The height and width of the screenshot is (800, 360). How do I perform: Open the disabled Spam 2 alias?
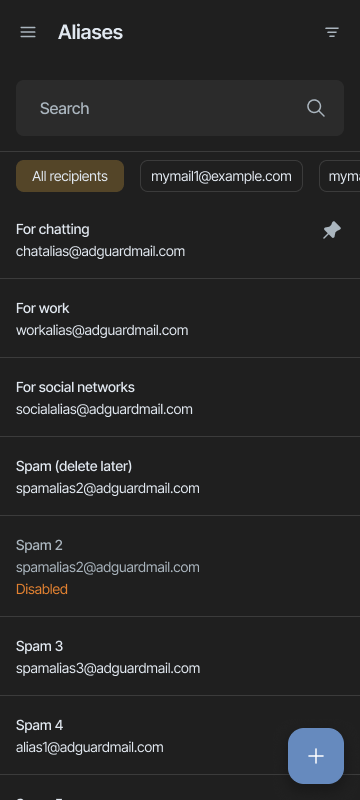pos(180,566)
